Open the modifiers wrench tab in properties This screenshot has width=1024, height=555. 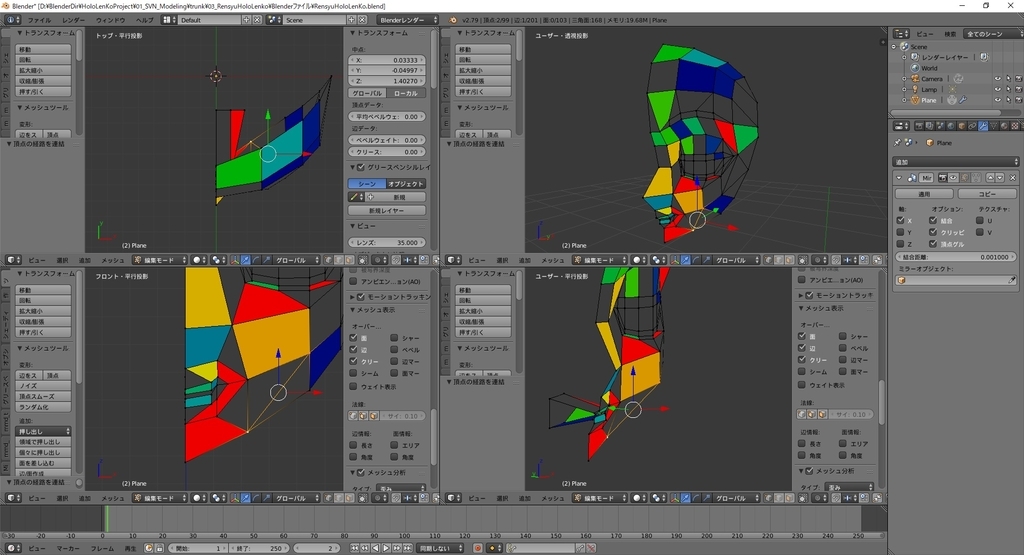tap(983, 126)
